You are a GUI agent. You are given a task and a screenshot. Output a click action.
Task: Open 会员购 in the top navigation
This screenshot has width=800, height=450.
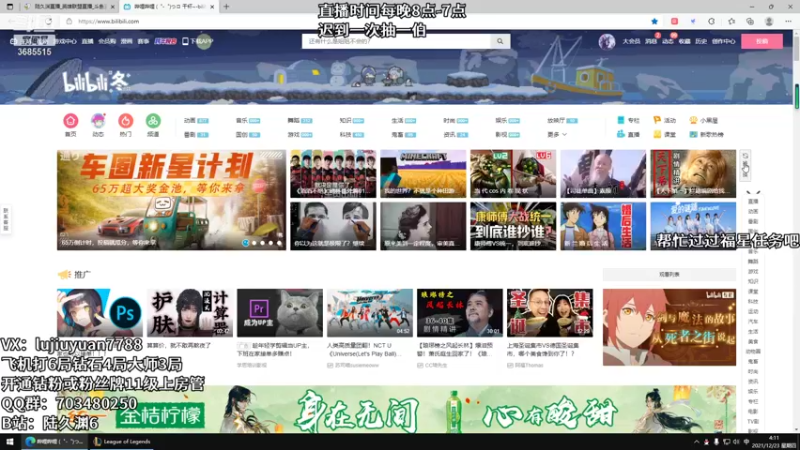coord(107,41)
